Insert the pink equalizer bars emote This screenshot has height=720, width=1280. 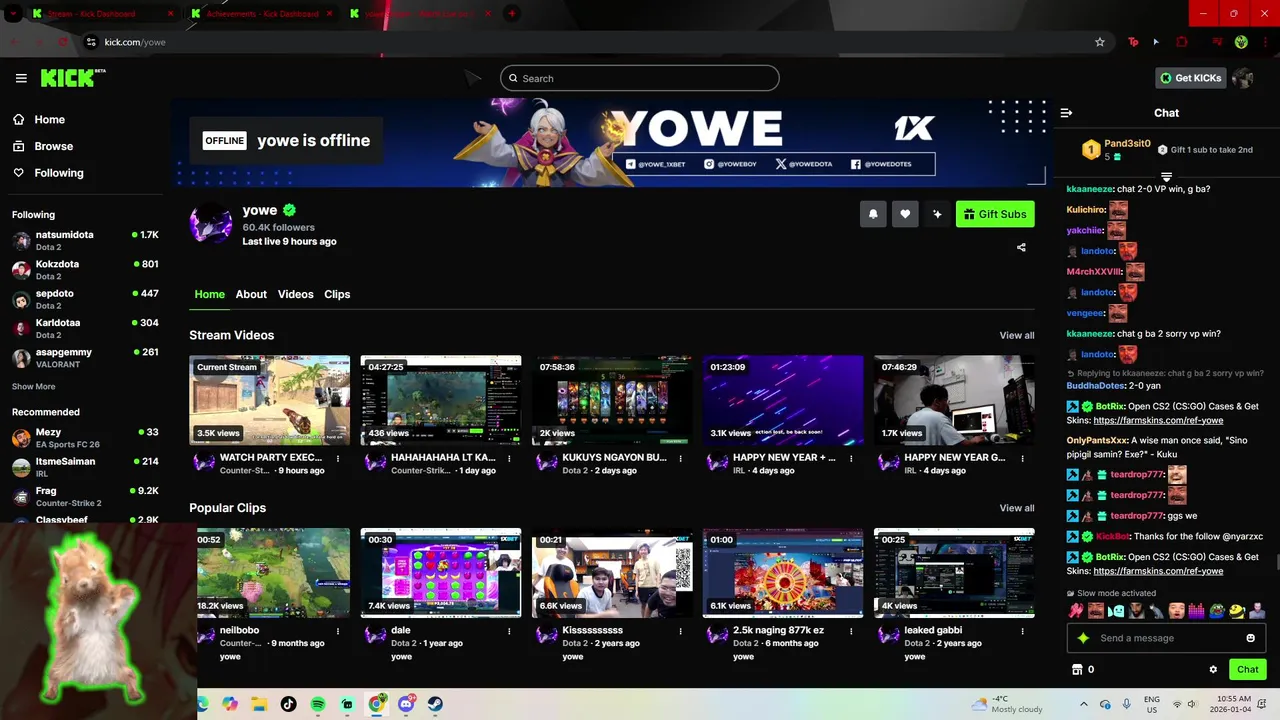click(1196, 610)
